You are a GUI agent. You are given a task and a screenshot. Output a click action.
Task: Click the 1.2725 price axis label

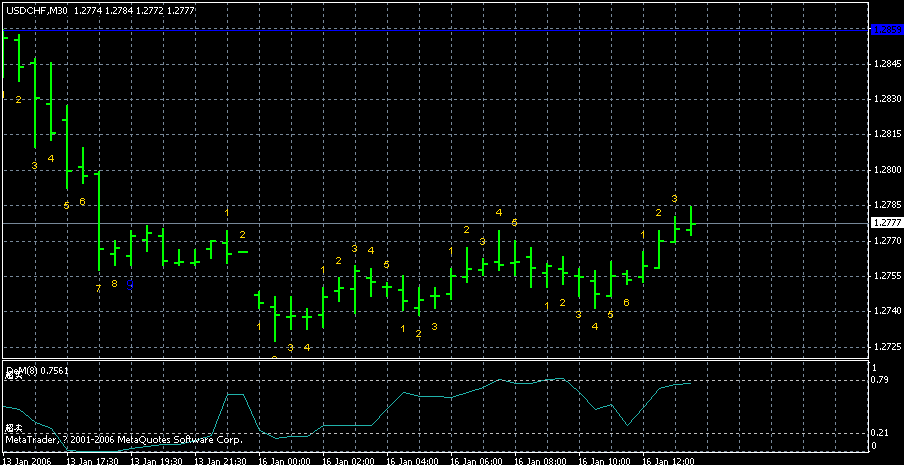885,347
